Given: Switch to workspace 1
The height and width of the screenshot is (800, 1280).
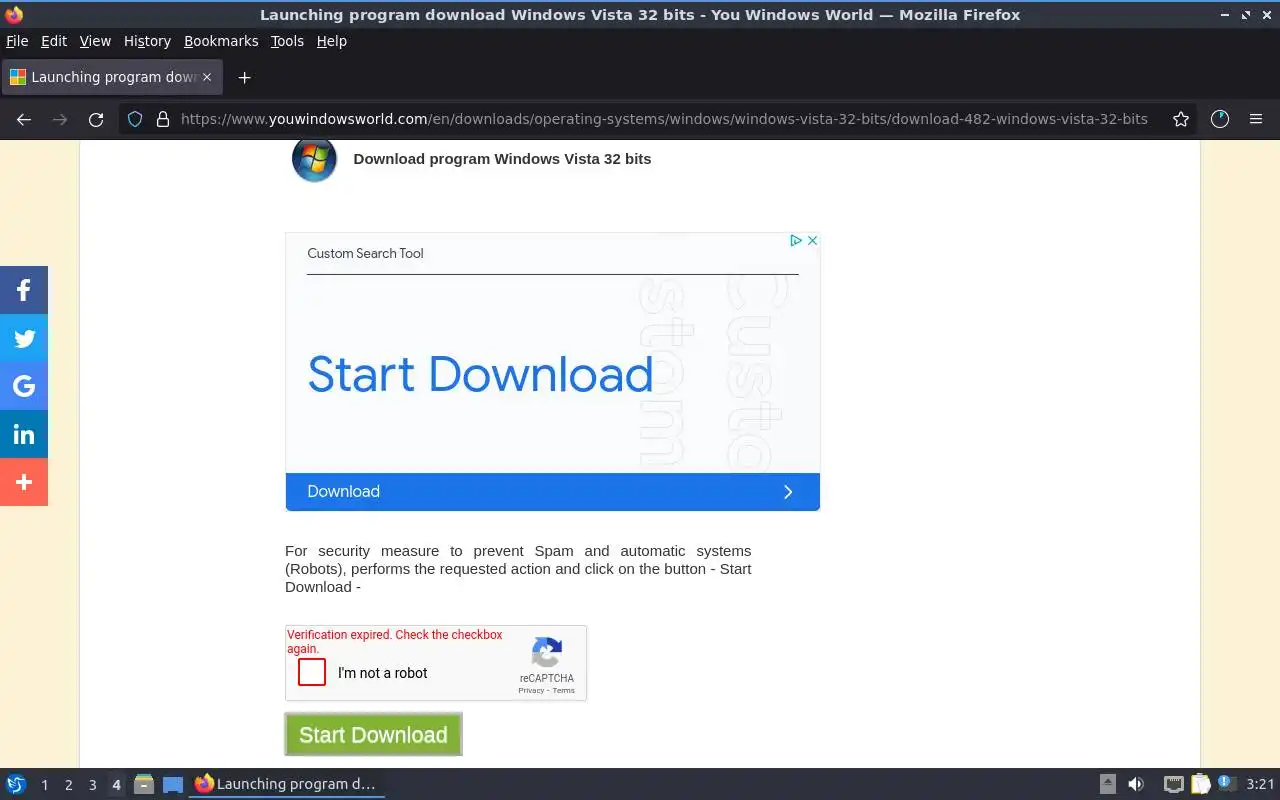Looking at the screenshot, I should click(44, 785).
